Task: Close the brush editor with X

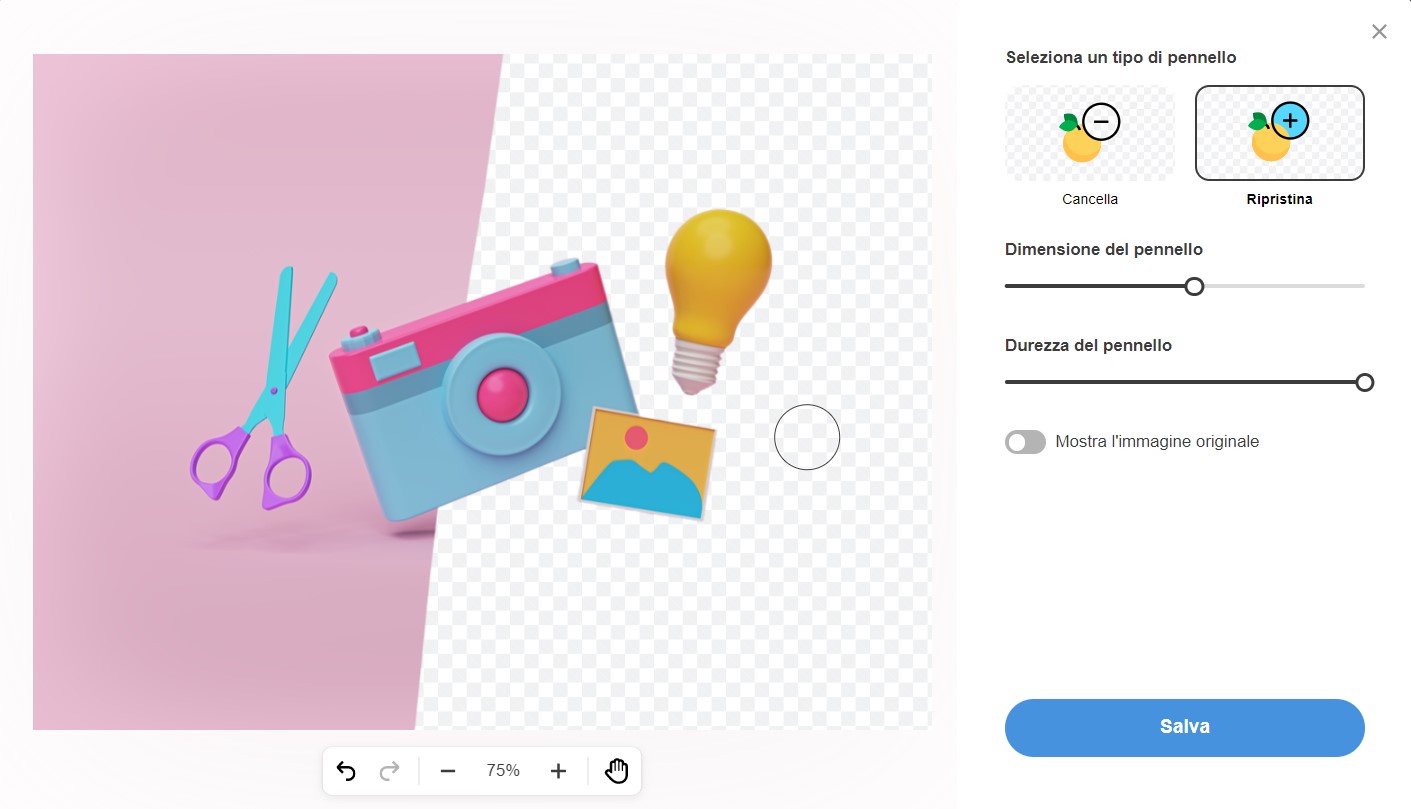Action: click(1379, 32)
